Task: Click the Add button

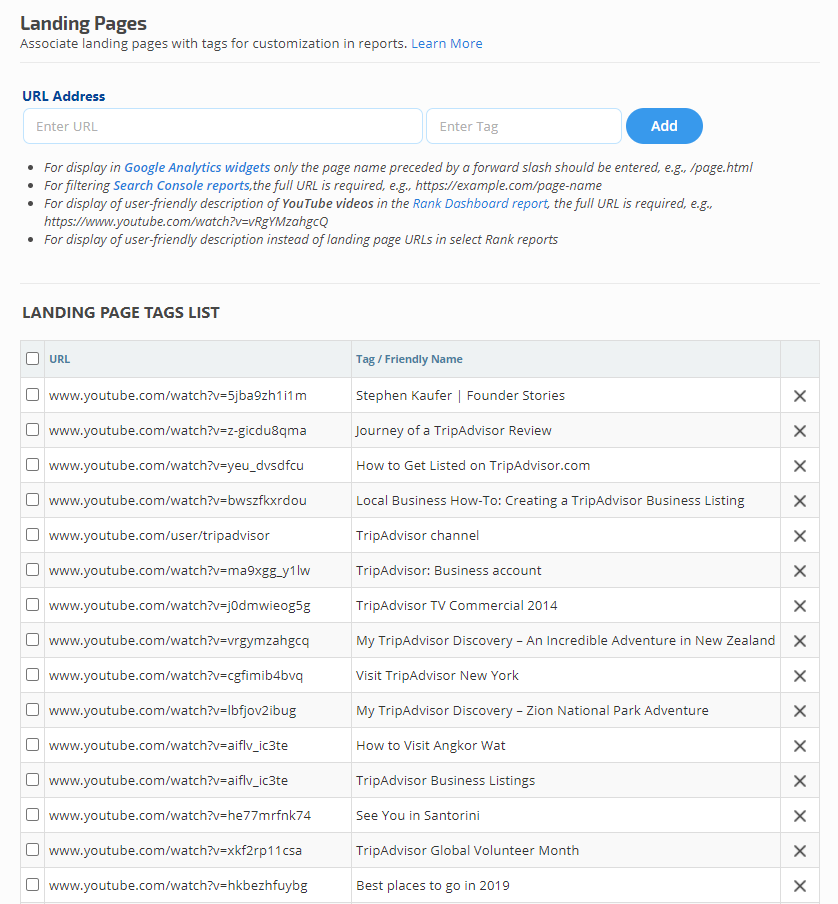Action: coord(664,126)
